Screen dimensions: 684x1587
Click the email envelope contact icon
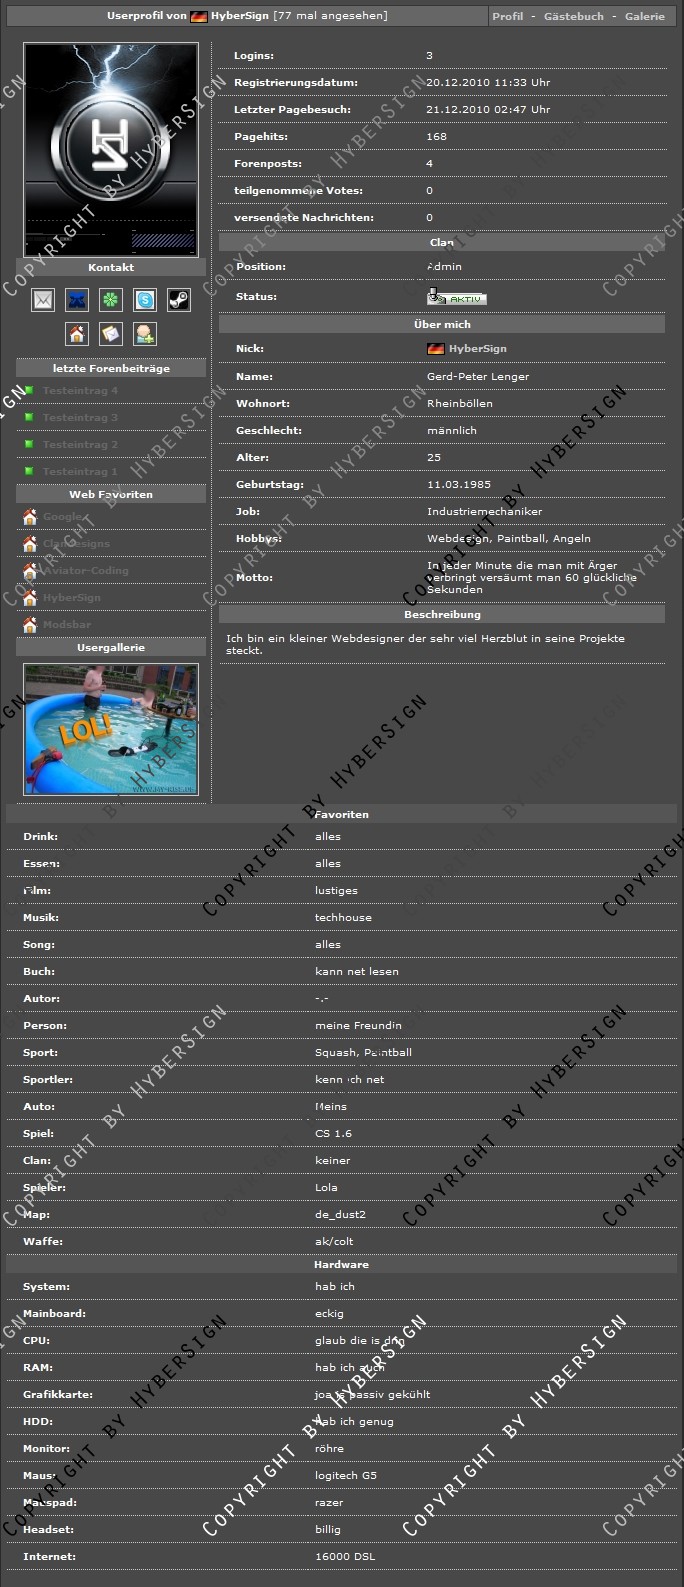coord(43,299)
